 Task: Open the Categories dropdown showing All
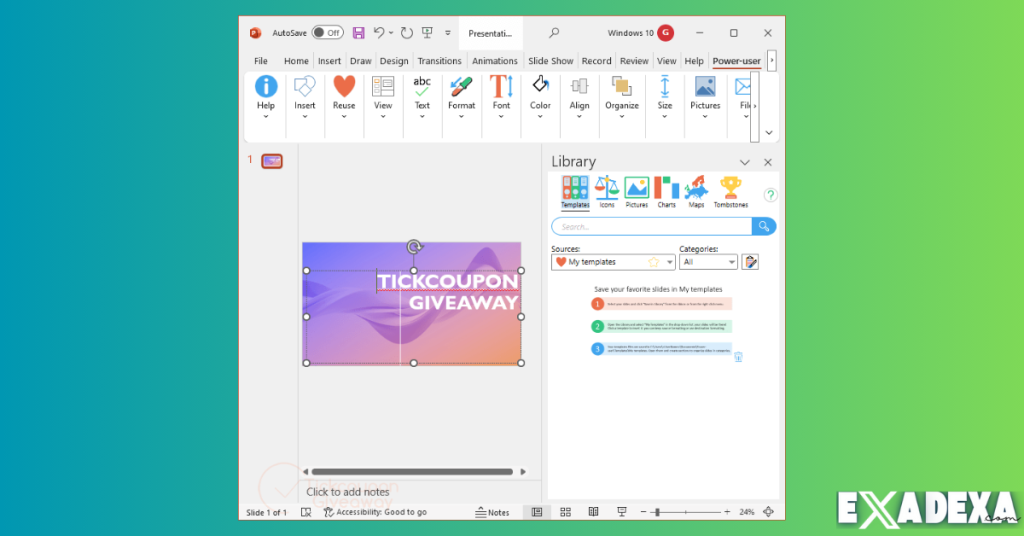point(708,262)
